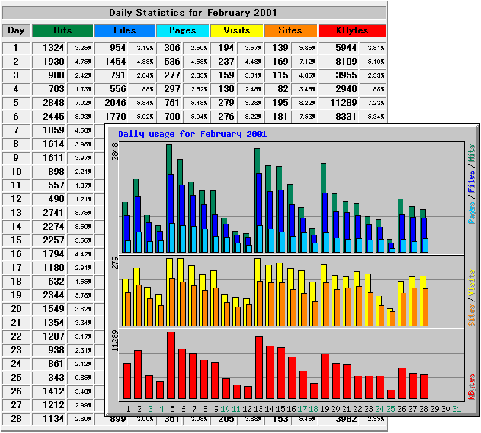The image size is (481, 433).
Task: Click the Day 5 KBytes value 11289
Action: (x=344, y=103)
